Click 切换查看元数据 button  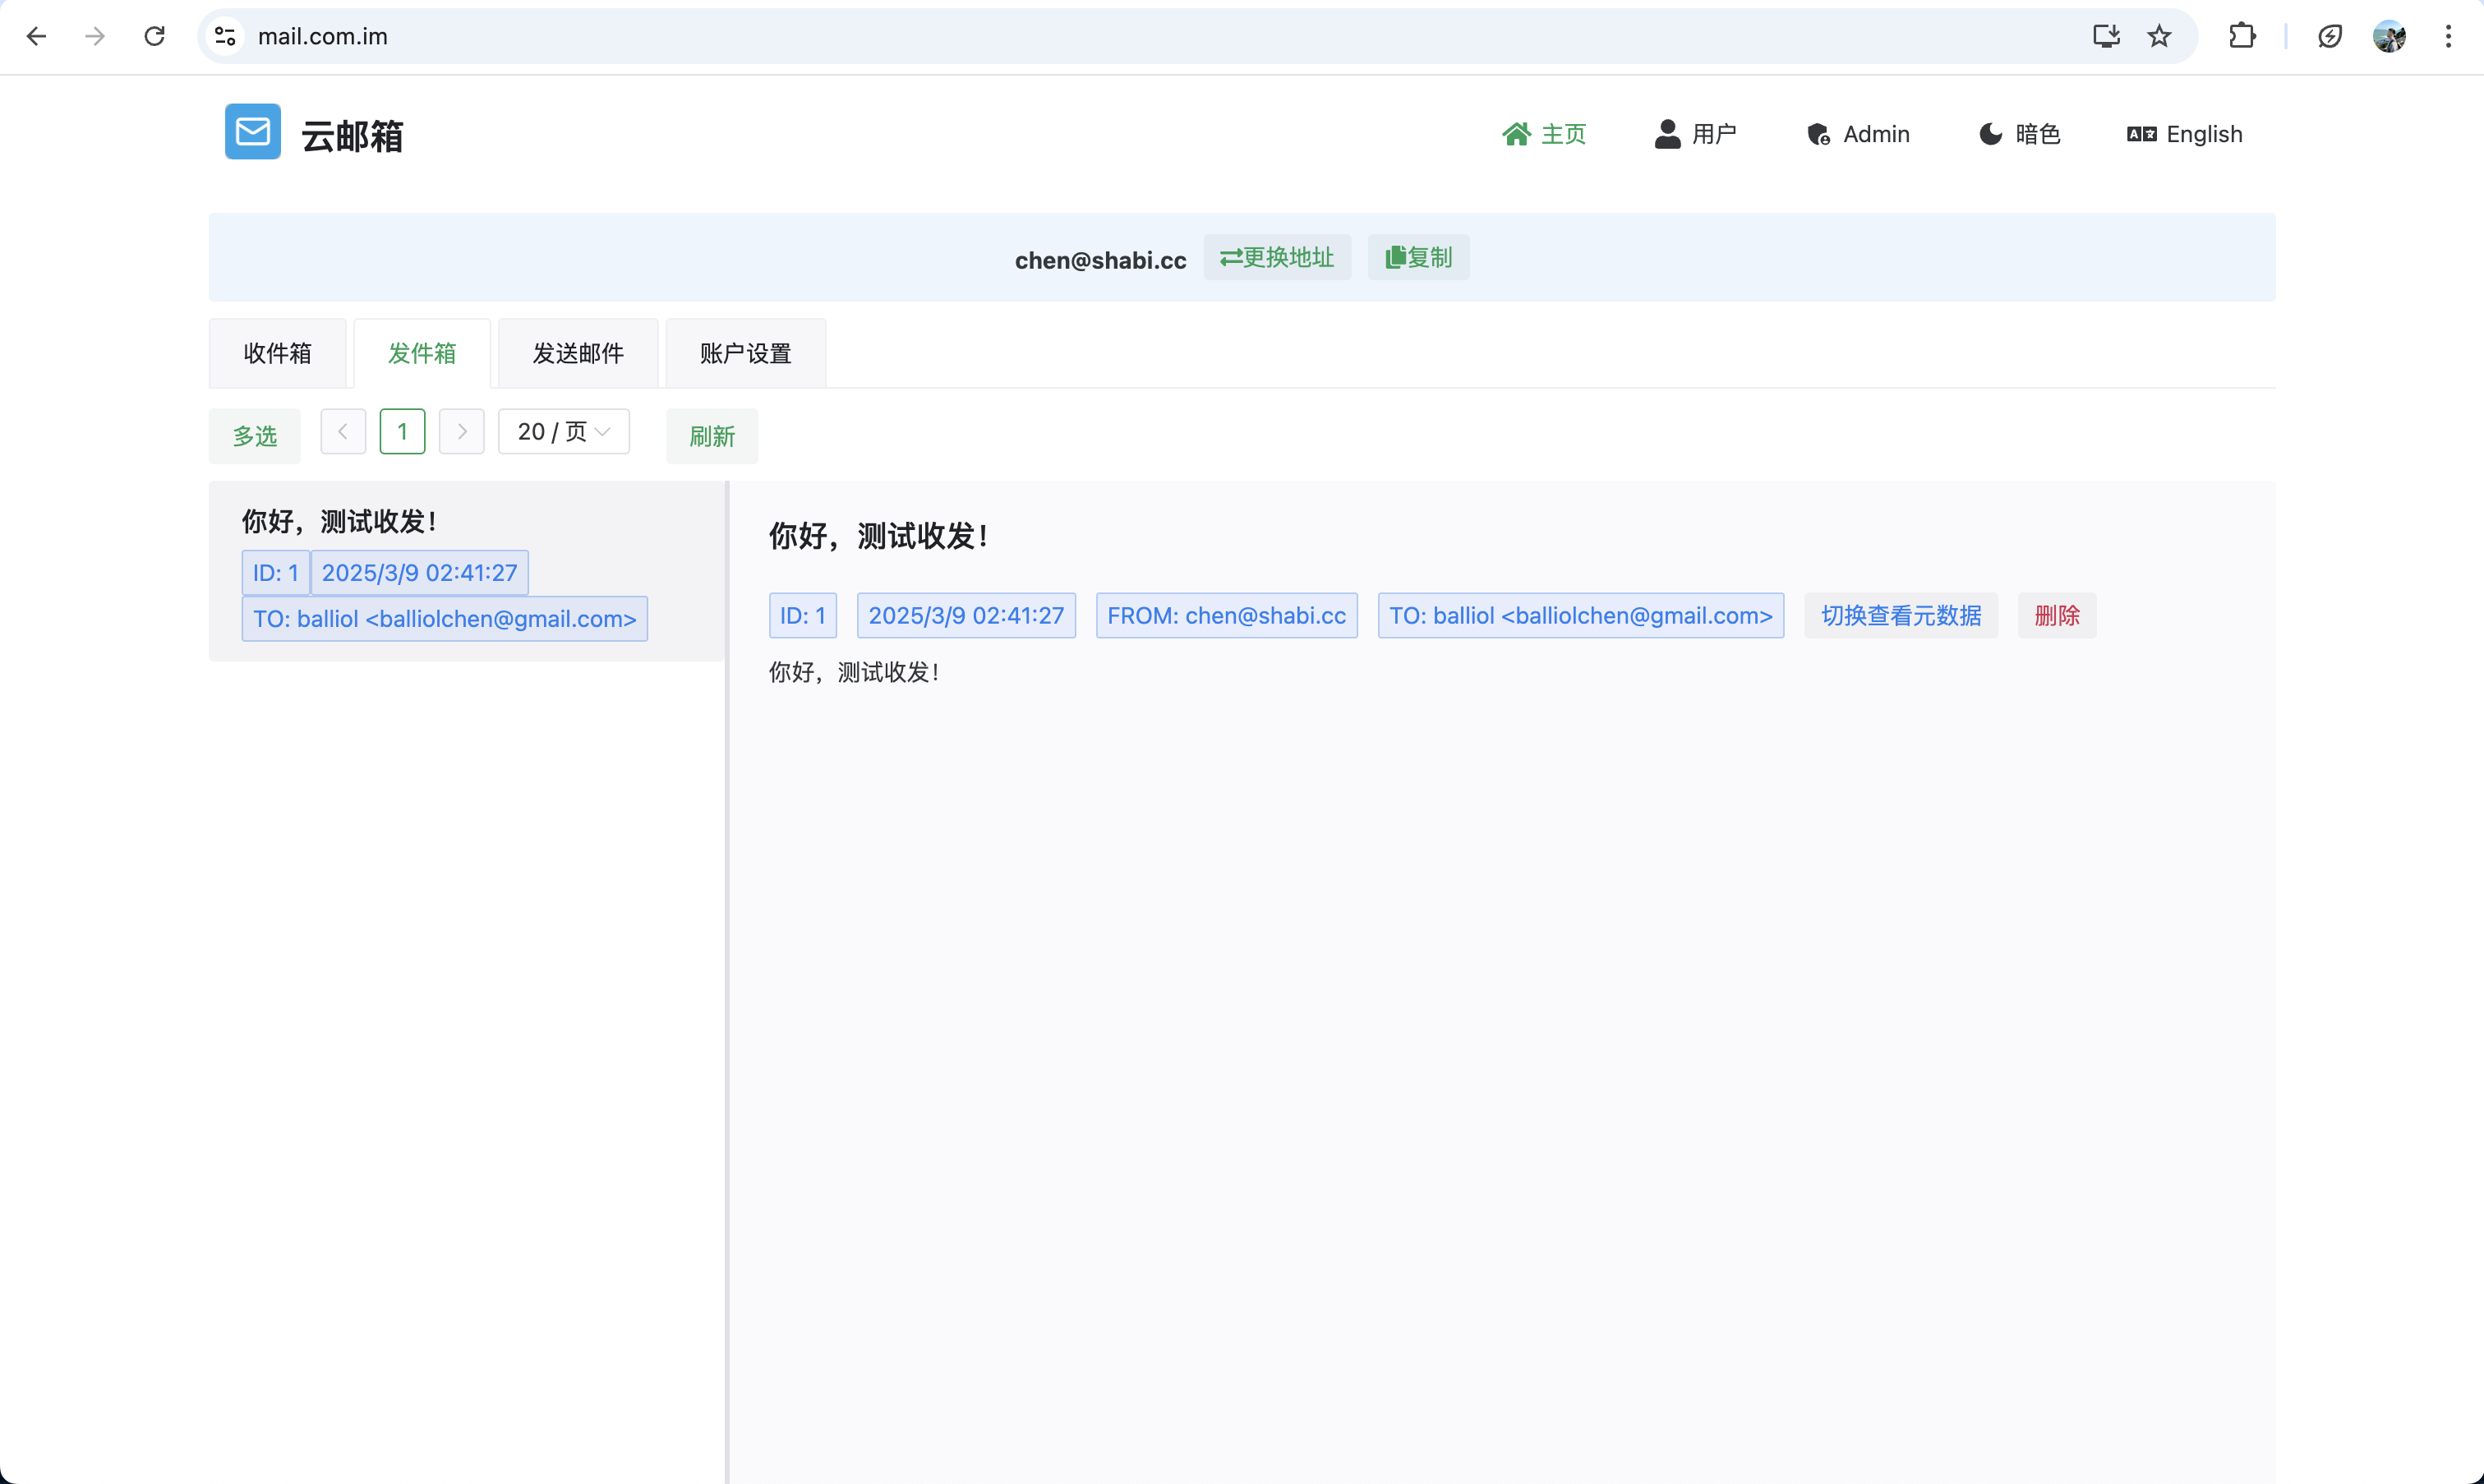click(x=1900, y=616)
